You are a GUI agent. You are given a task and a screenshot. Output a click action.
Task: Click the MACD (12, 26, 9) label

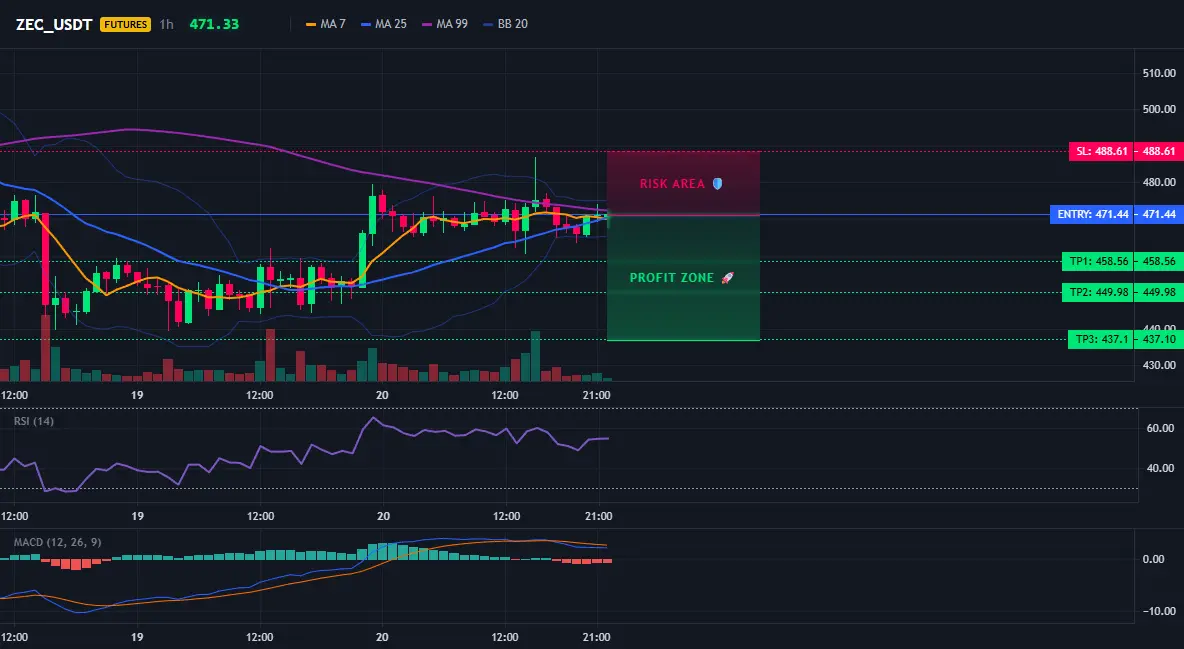pyautogui.click(x=57, y=542)
